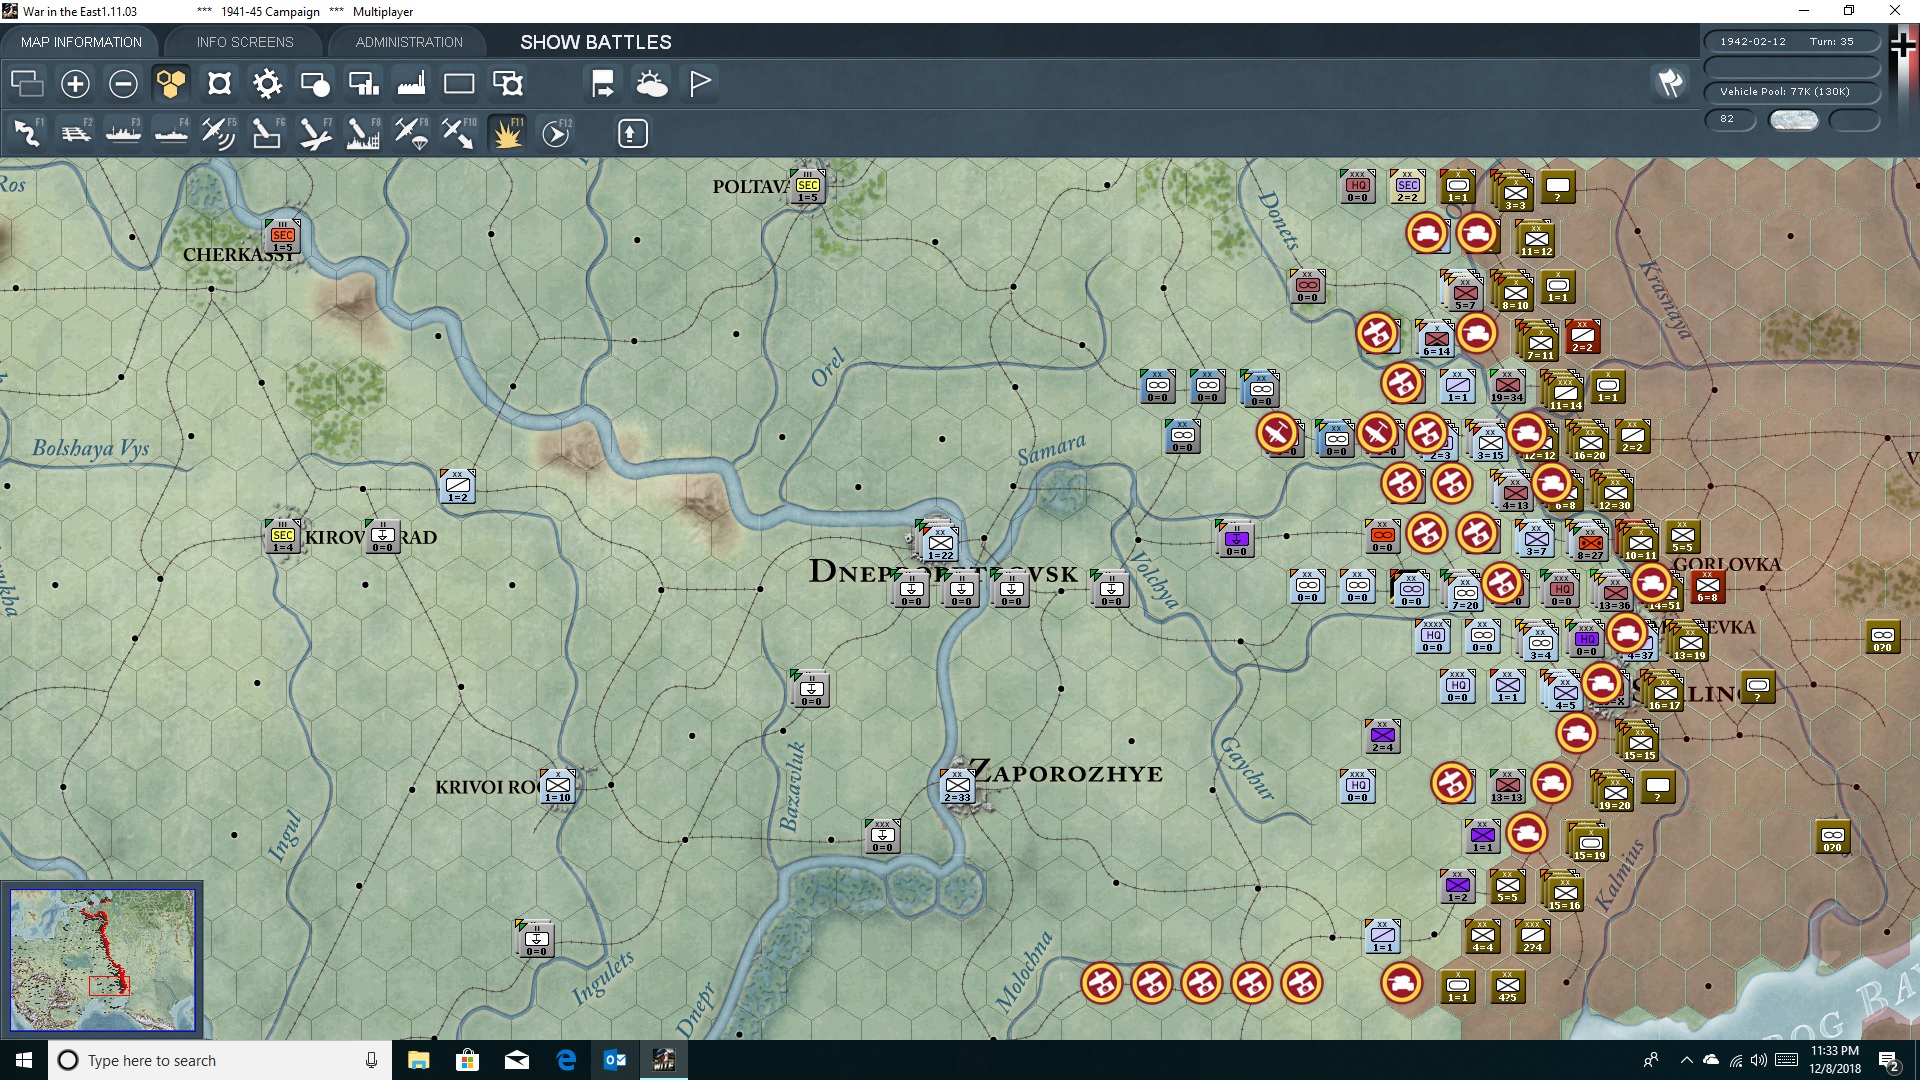Image resolution: width=1920 pixels, height=1080 pixels.
Task: Select F4 amphibious transport mode
Action: pyautogui.click(x=171, y=133)
